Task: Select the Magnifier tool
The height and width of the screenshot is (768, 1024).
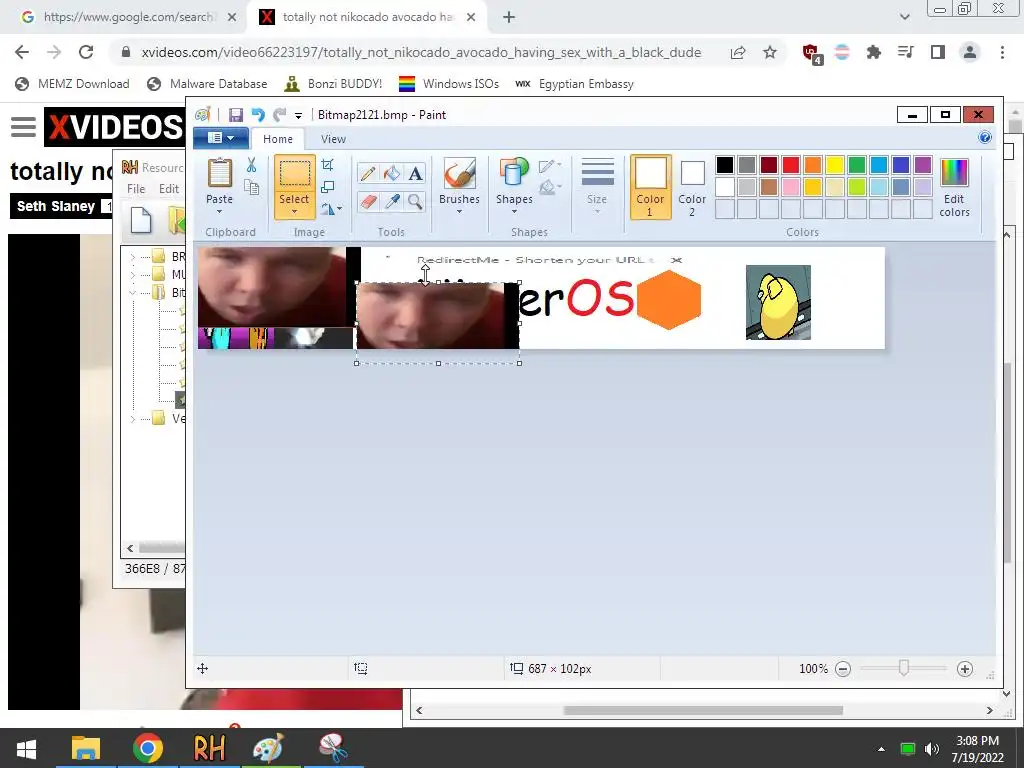Action: pyautogui.click(x=415, y=201)
